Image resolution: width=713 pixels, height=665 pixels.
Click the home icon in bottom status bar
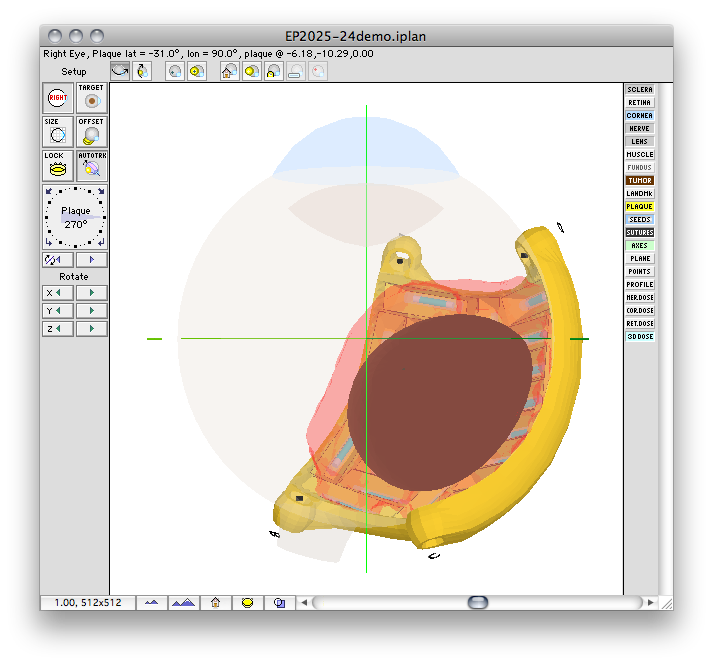tap(214, 603)
